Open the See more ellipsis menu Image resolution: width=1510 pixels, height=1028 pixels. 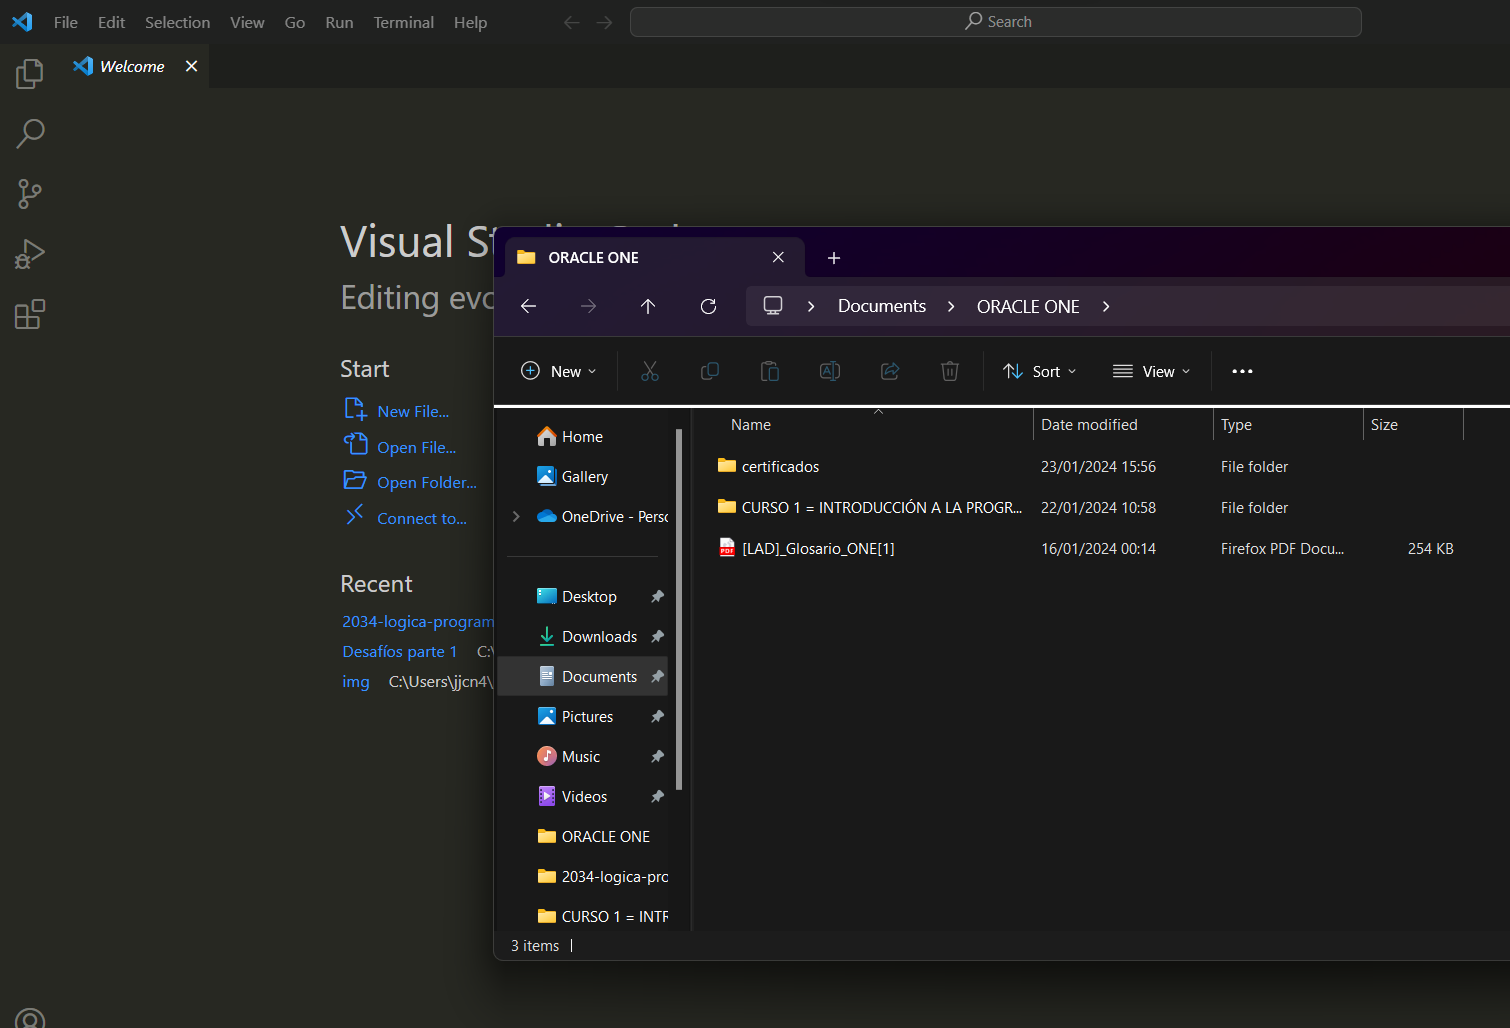pyautogui.click(x=1242, y=371)
